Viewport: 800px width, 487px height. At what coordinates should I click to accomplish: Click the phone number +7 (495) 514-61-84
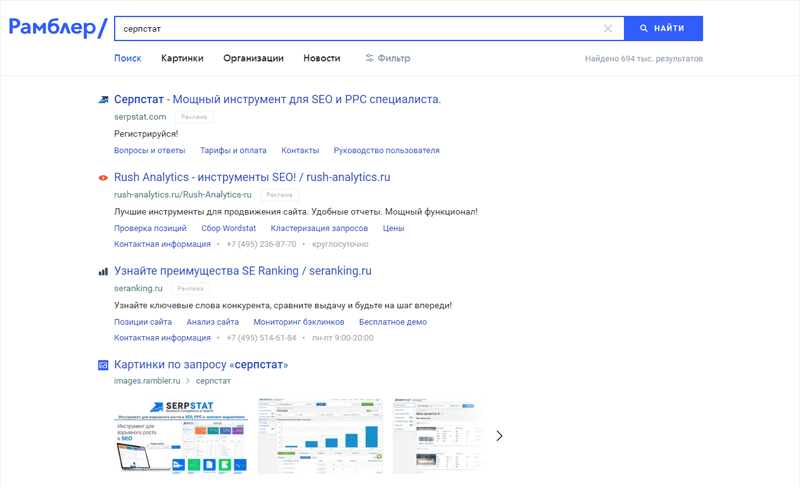coord(261,338)
